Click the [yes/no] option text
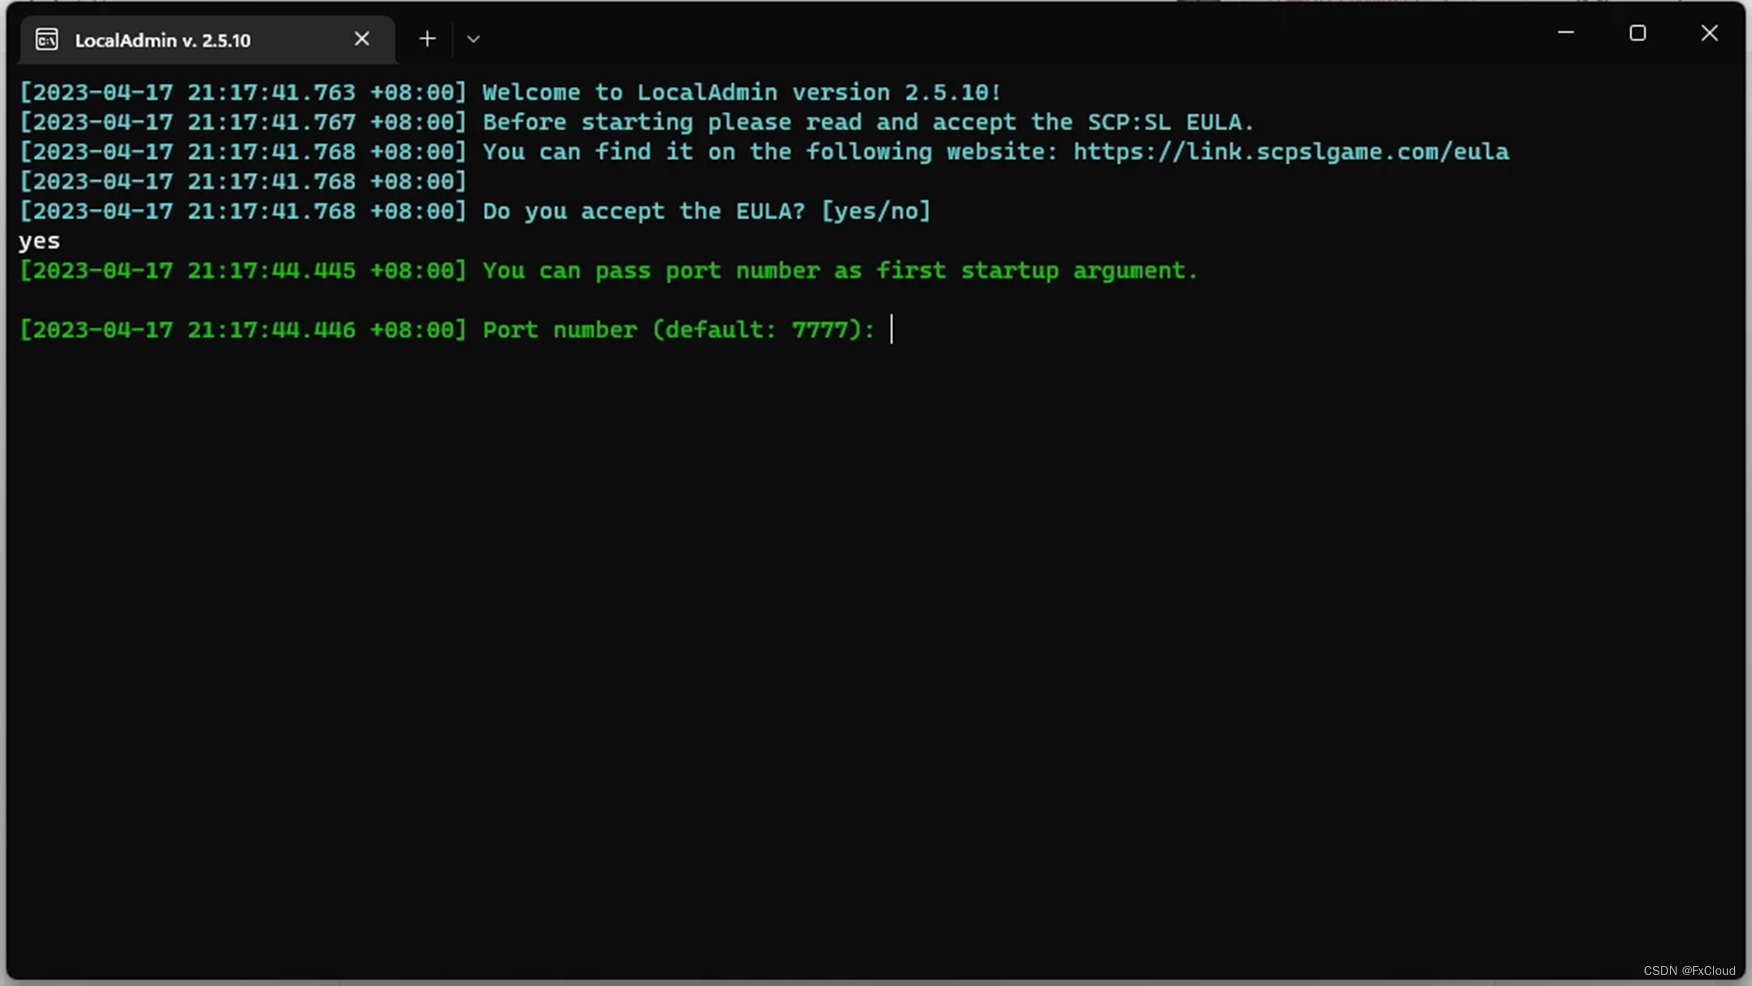 point(876,212)
